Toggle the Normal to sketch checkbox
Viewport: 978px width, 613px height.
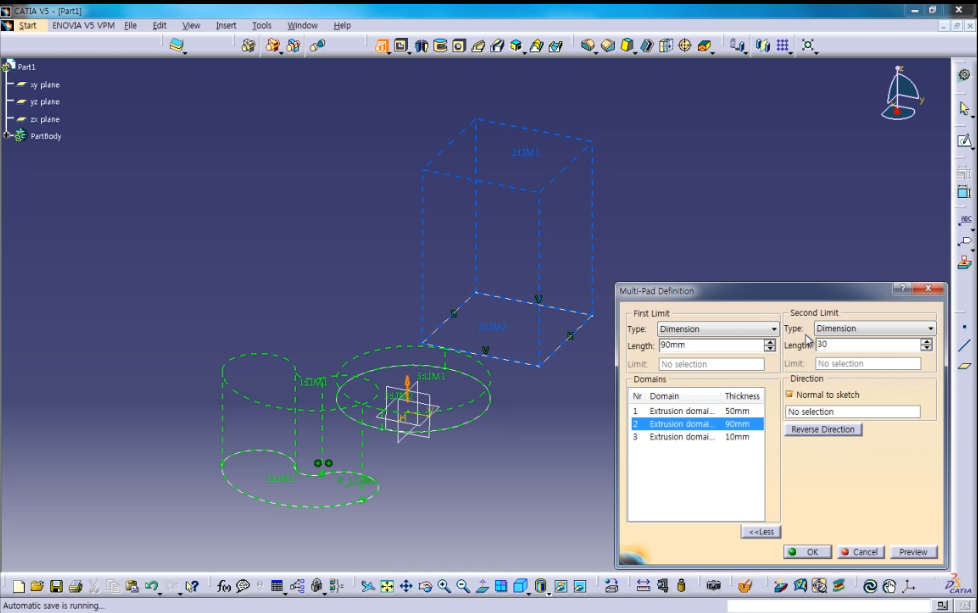pos(789,394)
